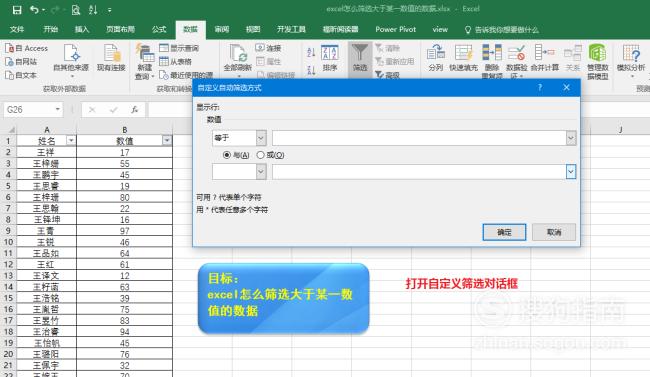Click 确定 to confirm the custom filter
Viewport: 650px width, 377px height.
pyautogui.click(x=504, y=232)
